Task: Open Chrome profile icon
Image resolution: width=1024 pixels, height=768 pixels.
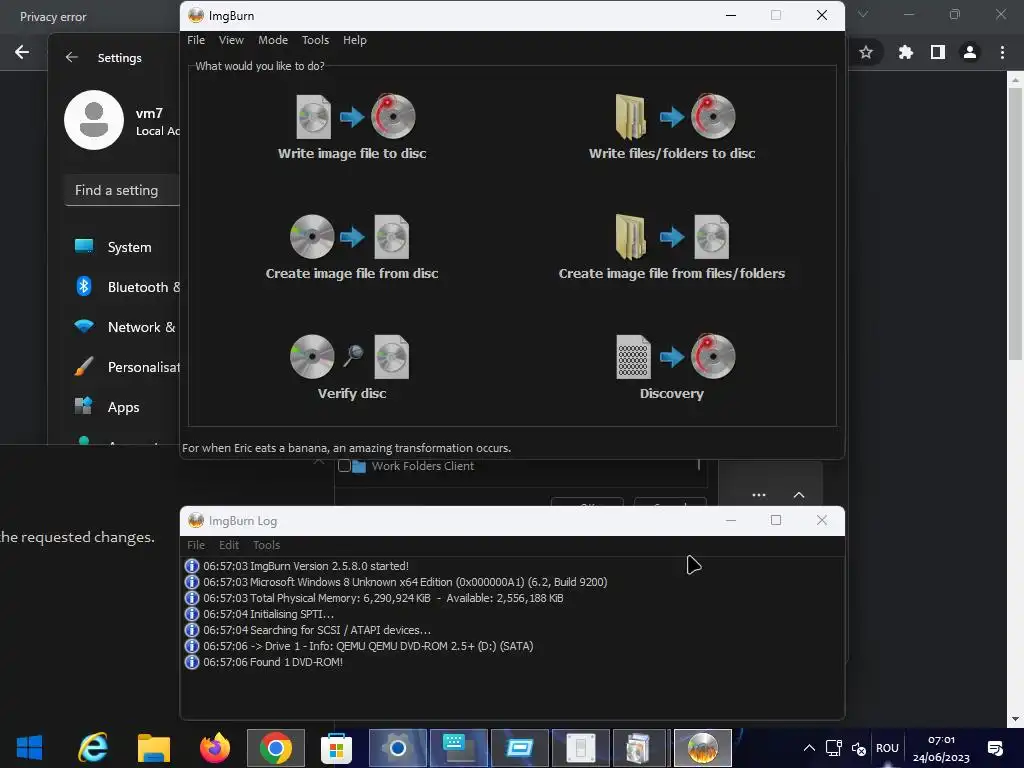Action: coord(970,52)
